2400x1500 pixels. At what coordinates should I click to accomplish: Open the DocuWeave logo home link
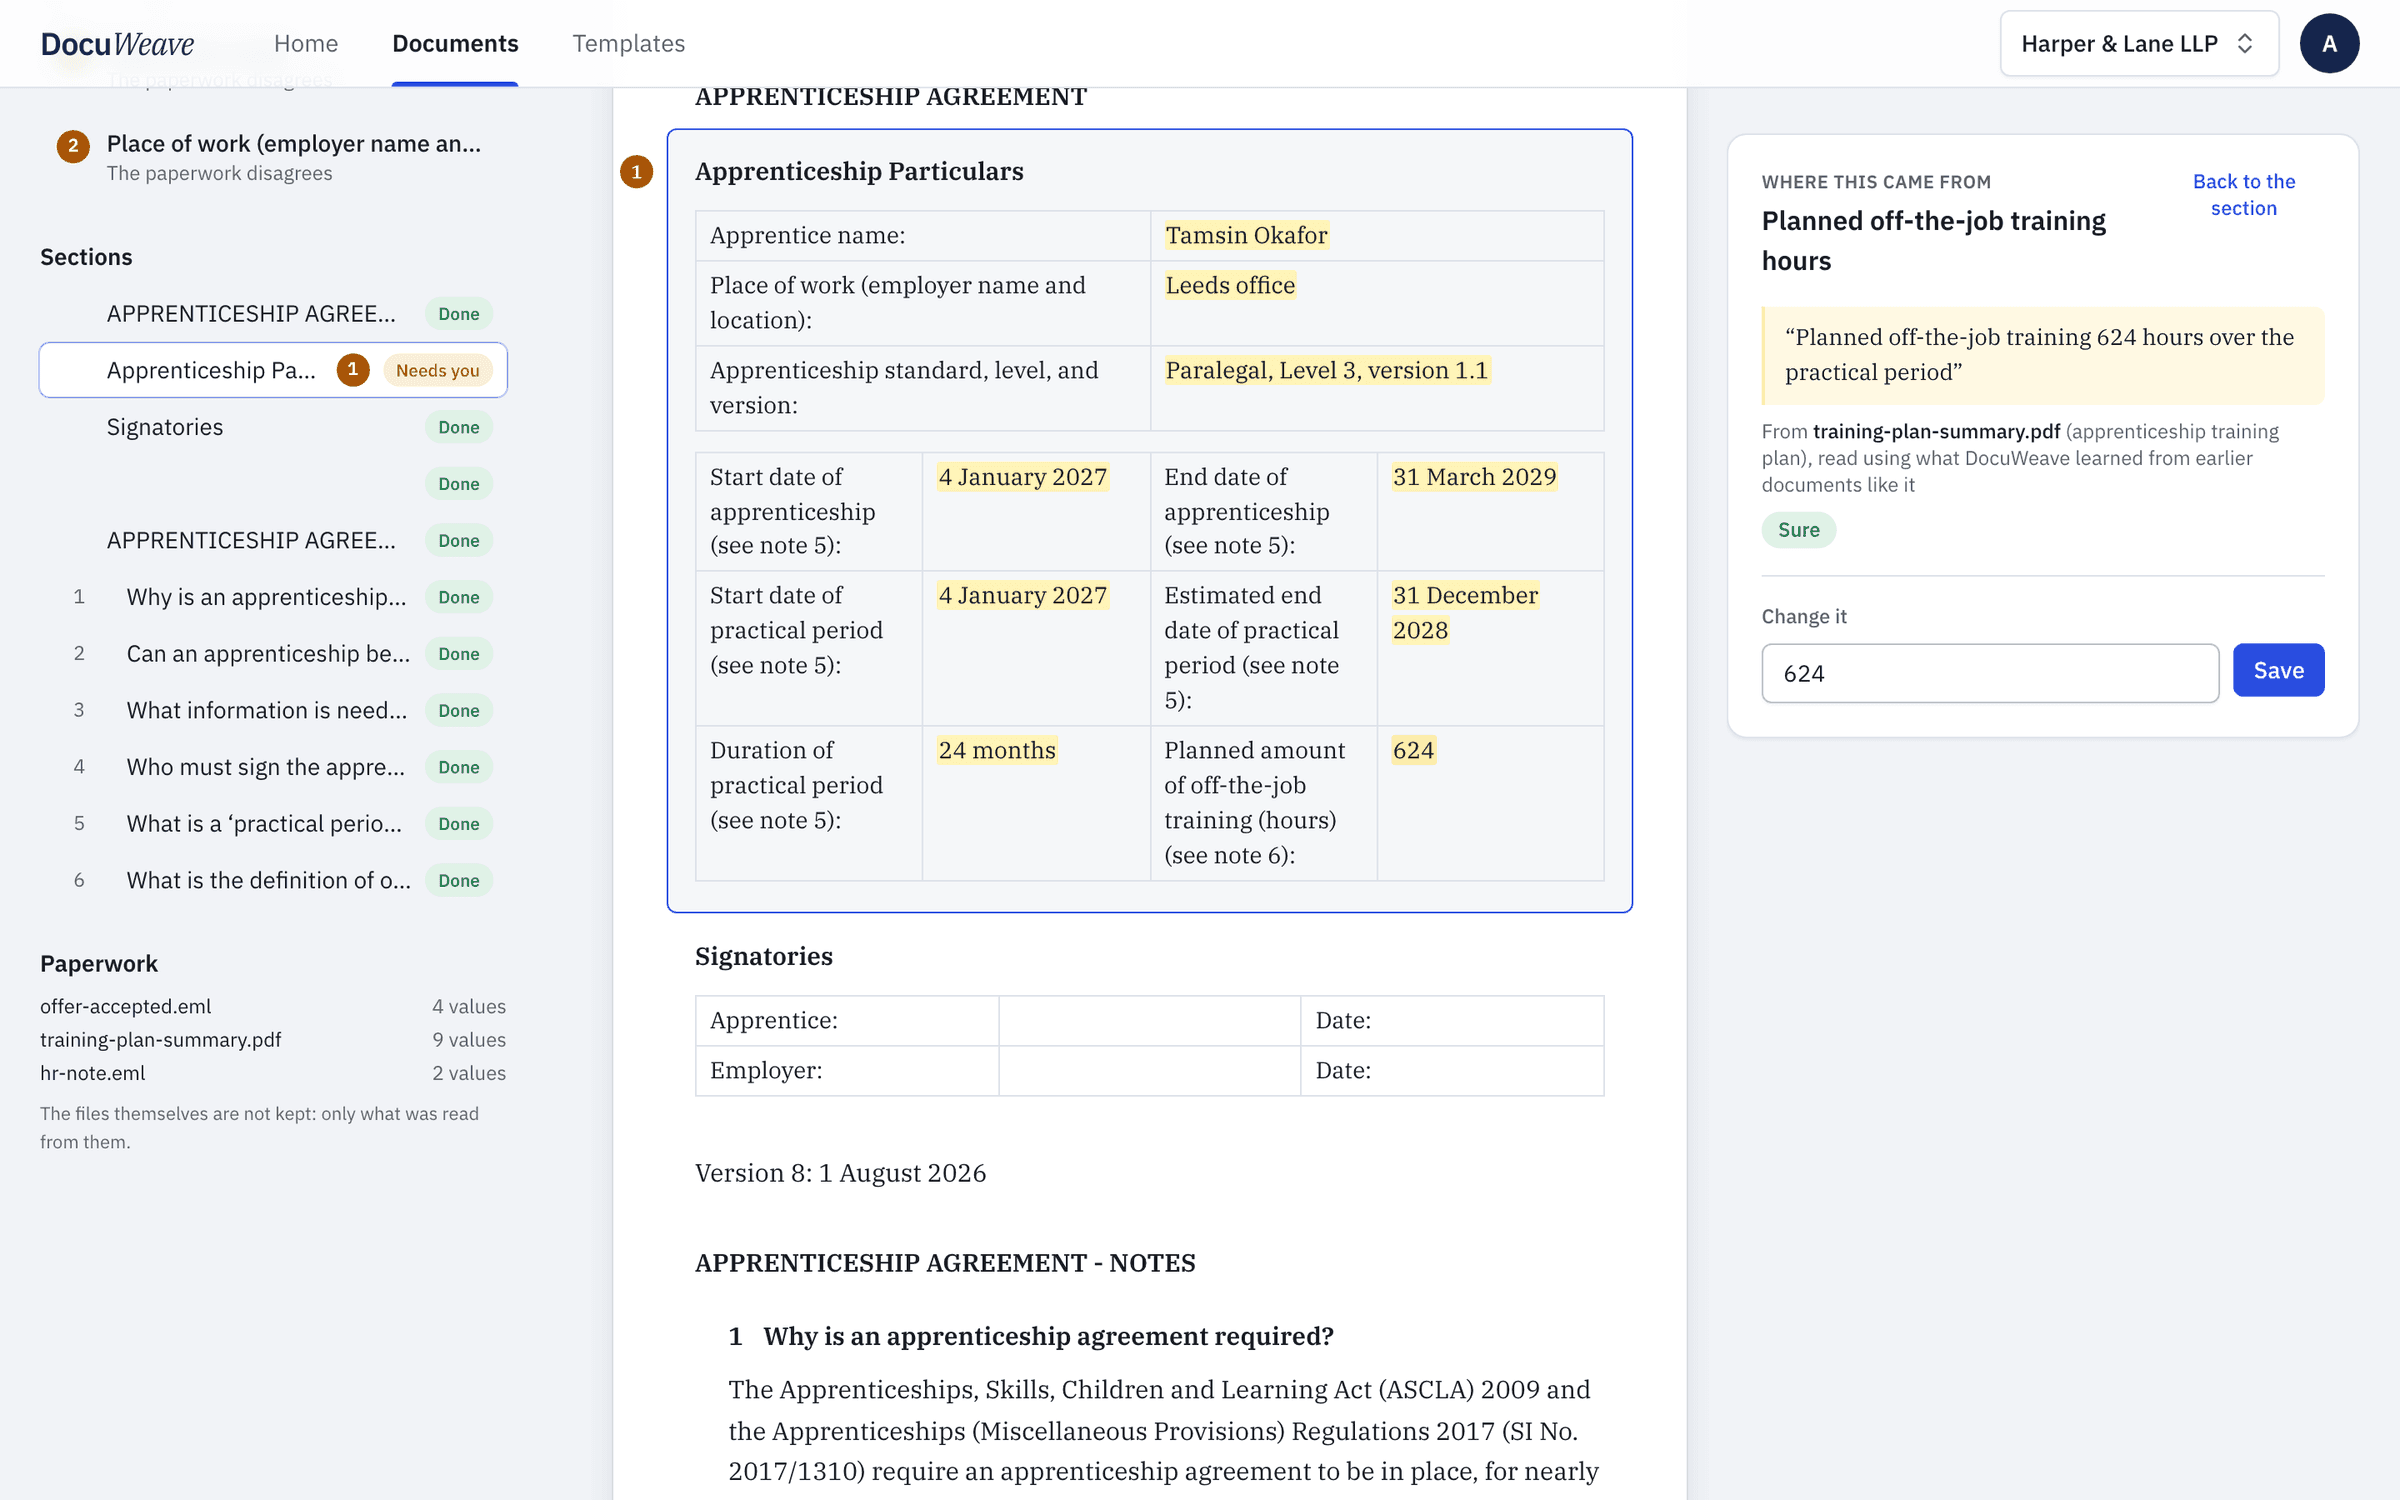tap(117, 43)
